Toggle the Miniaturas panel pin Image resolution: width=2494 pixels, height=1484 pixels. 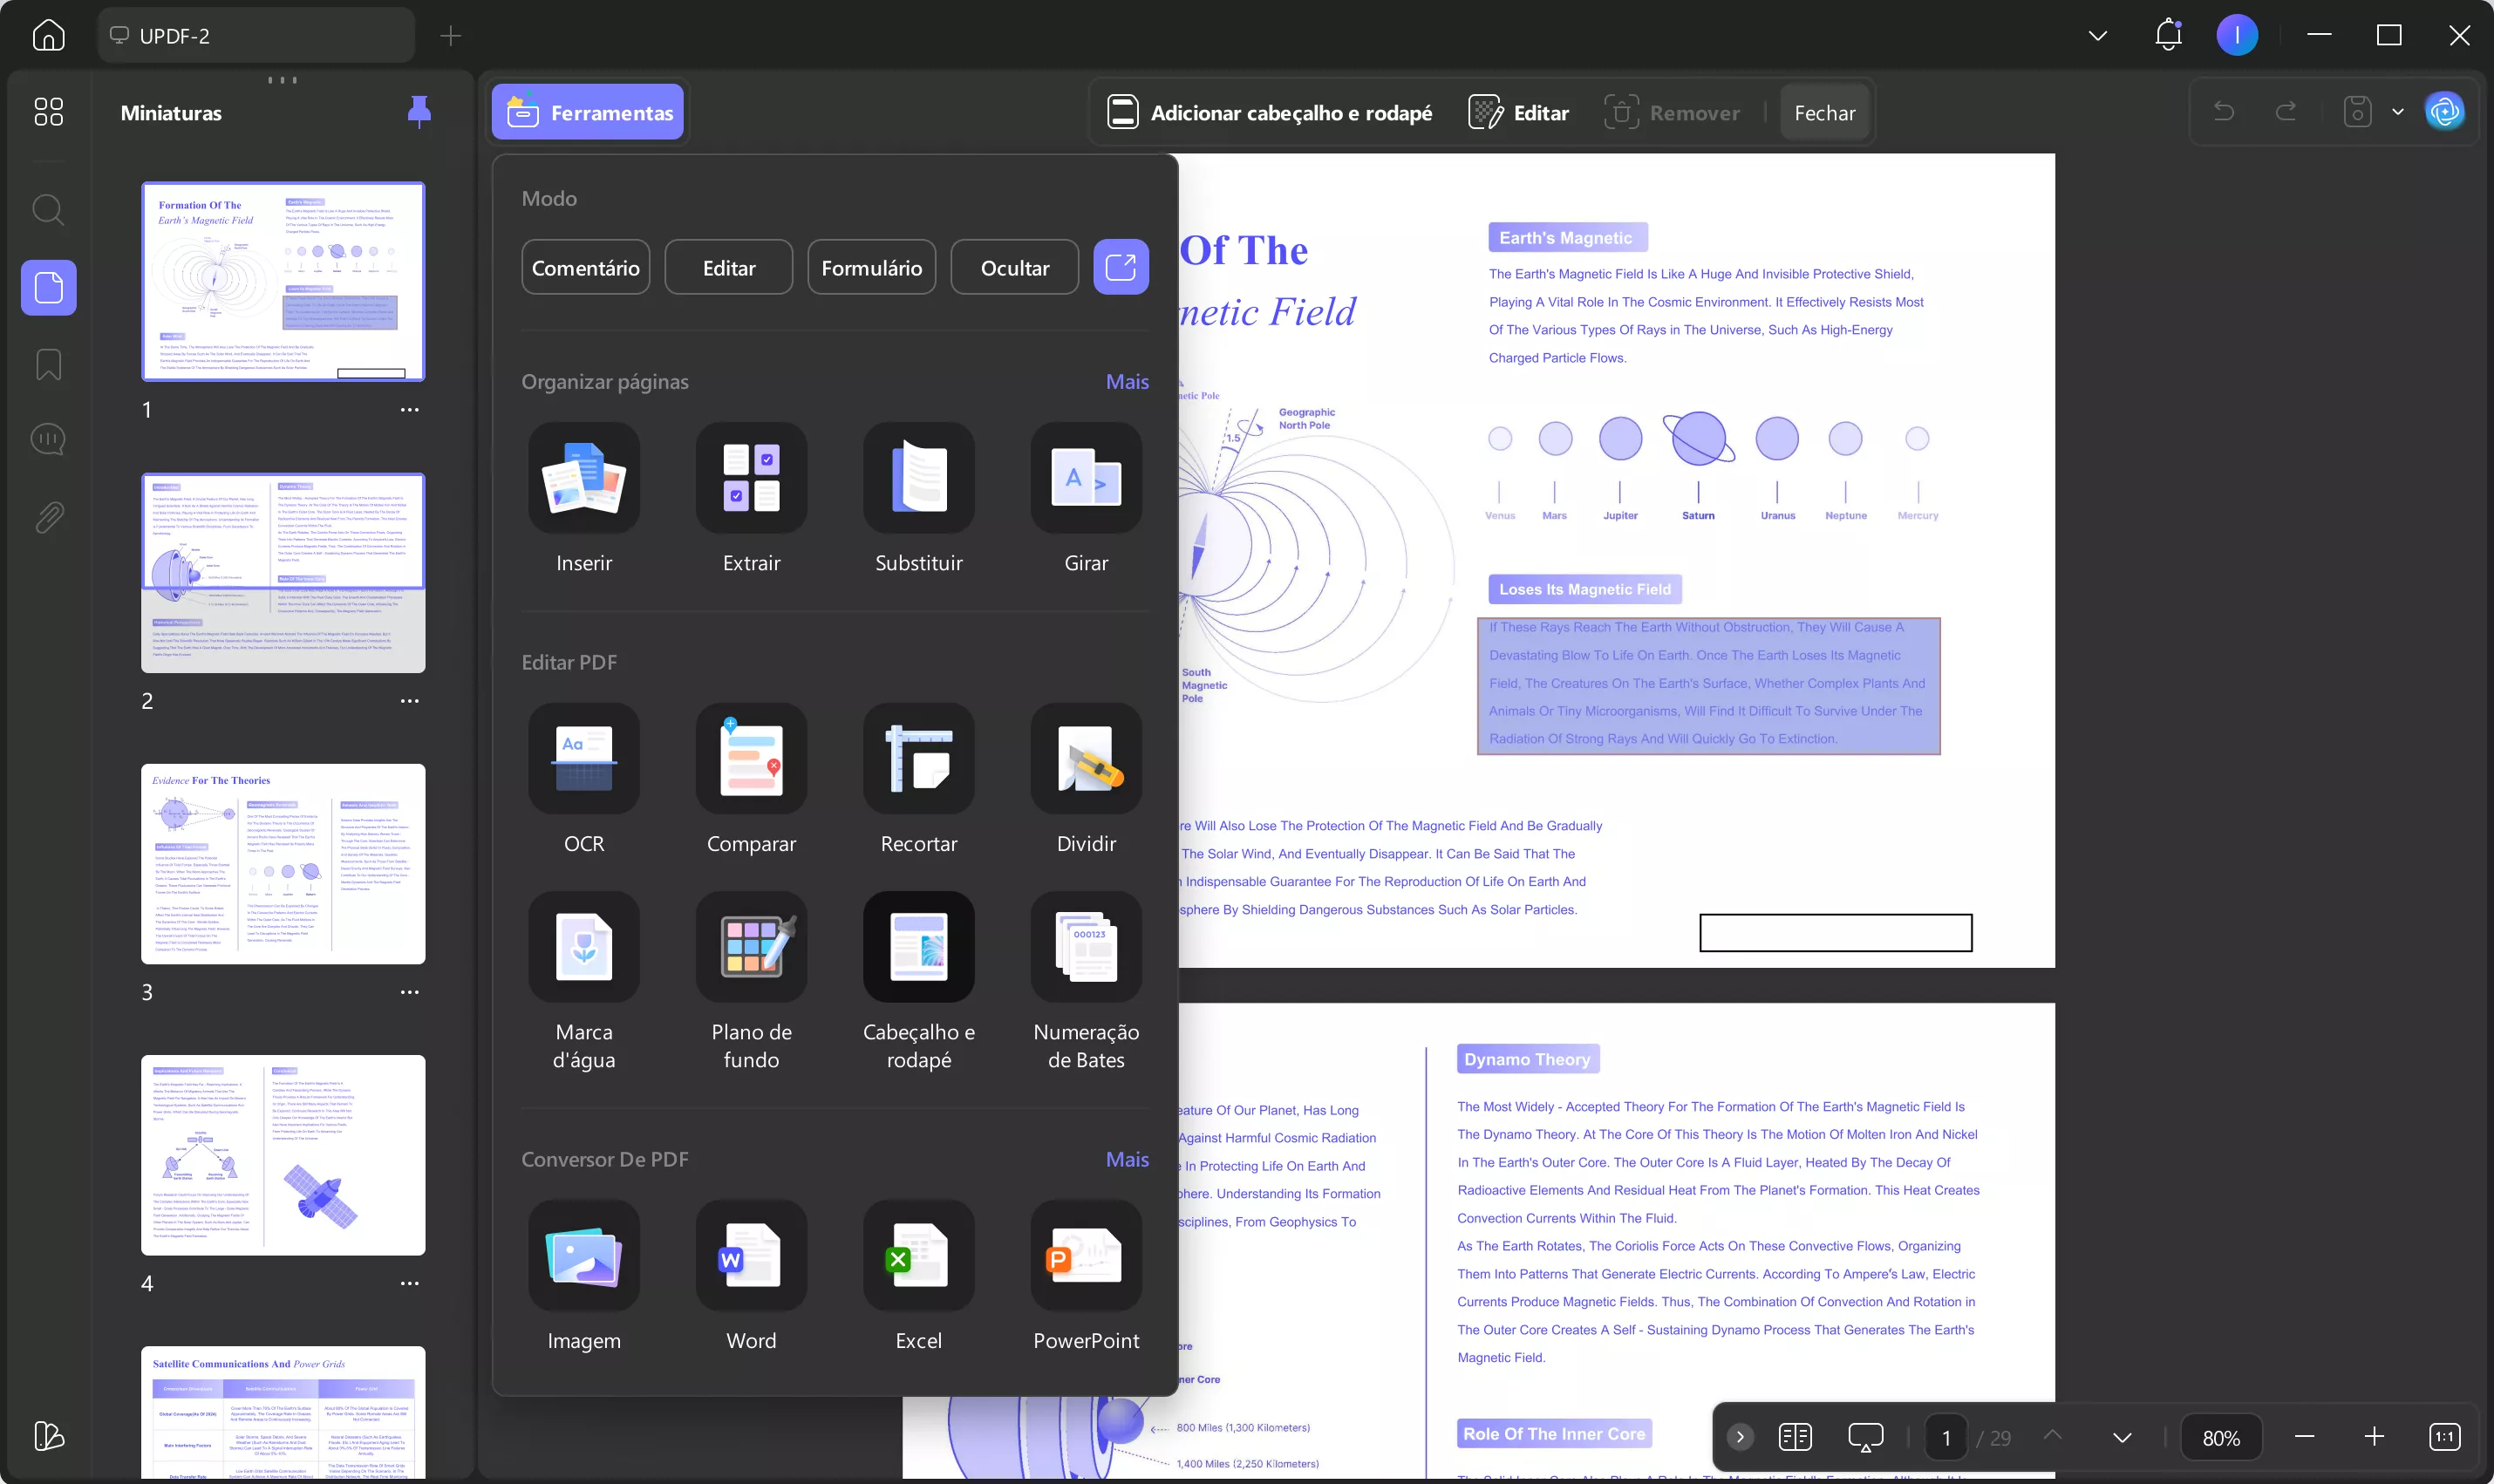coord(419,112)
